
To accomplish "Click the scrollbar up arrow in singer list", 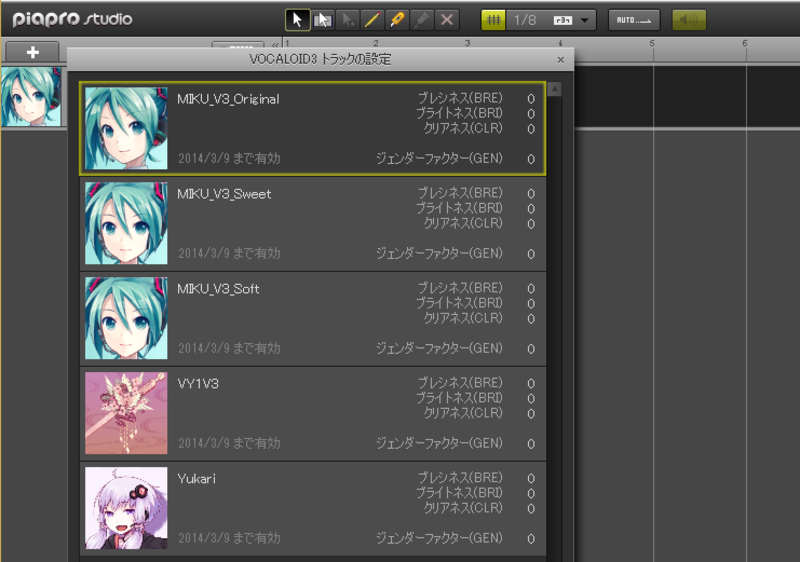I will 555,89.
